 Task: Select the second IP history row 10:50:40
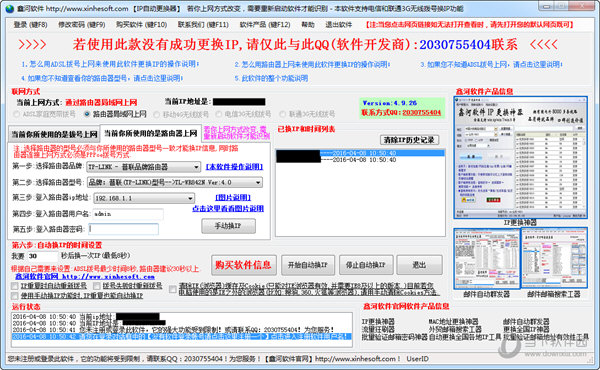click(360, 160)
